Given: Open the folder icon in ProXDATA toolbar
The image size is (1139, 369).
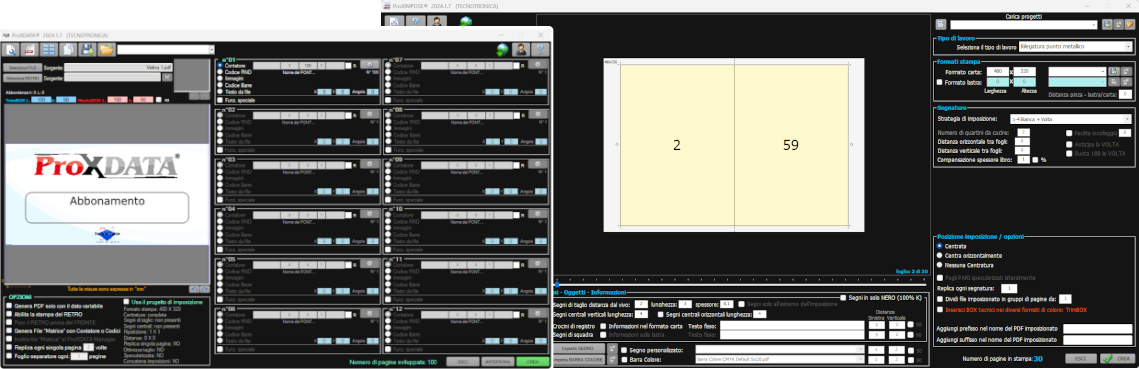Looking at the screenshot, I should click(106, 49).
